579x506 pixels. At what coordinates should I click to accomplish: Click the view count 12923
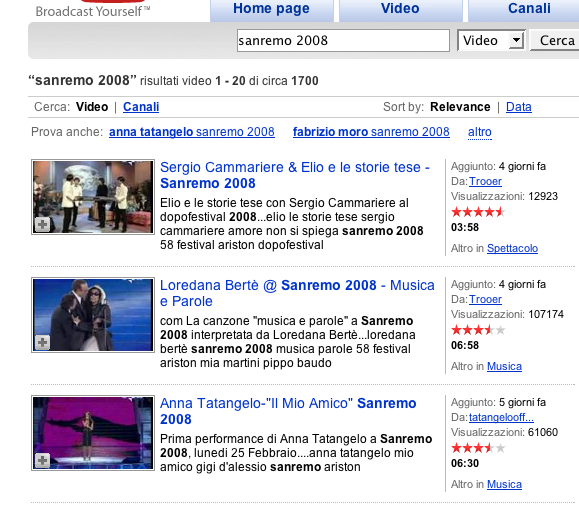coord(543,196)
